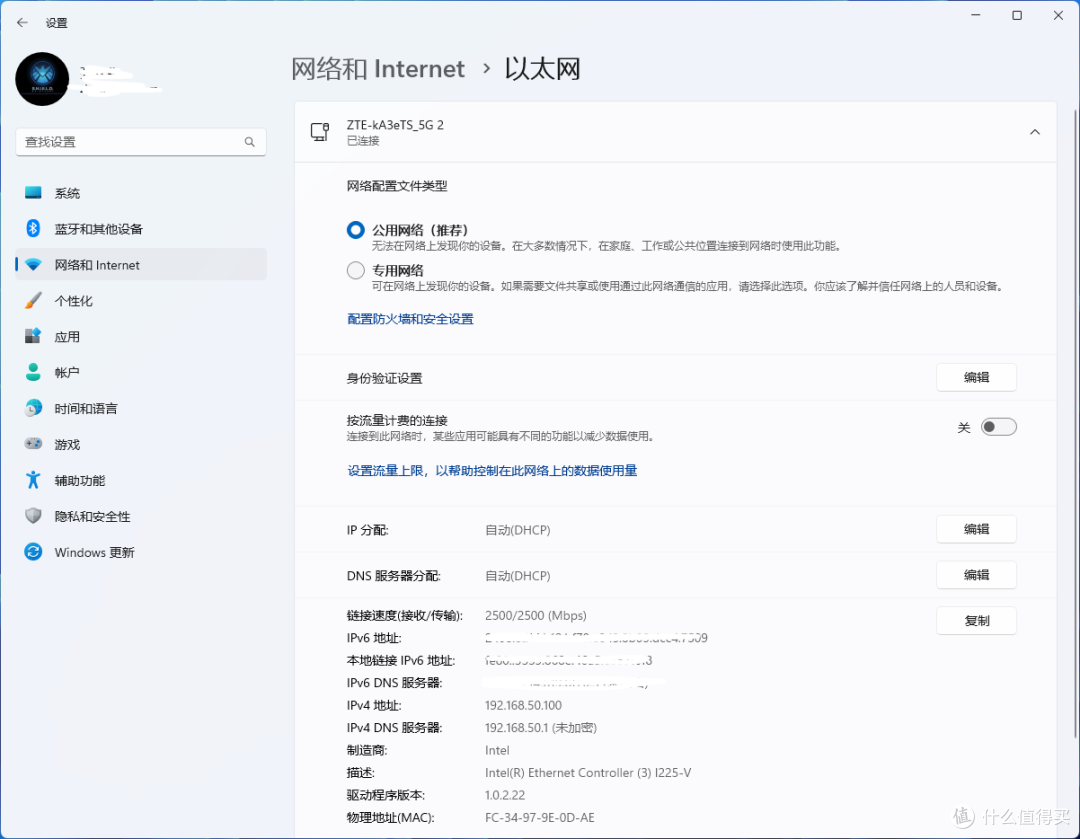The width and height of the screenshot is (1080, 839).
Task: Click 编辑 for DNS 服务器分配
Action: (976, 575)
